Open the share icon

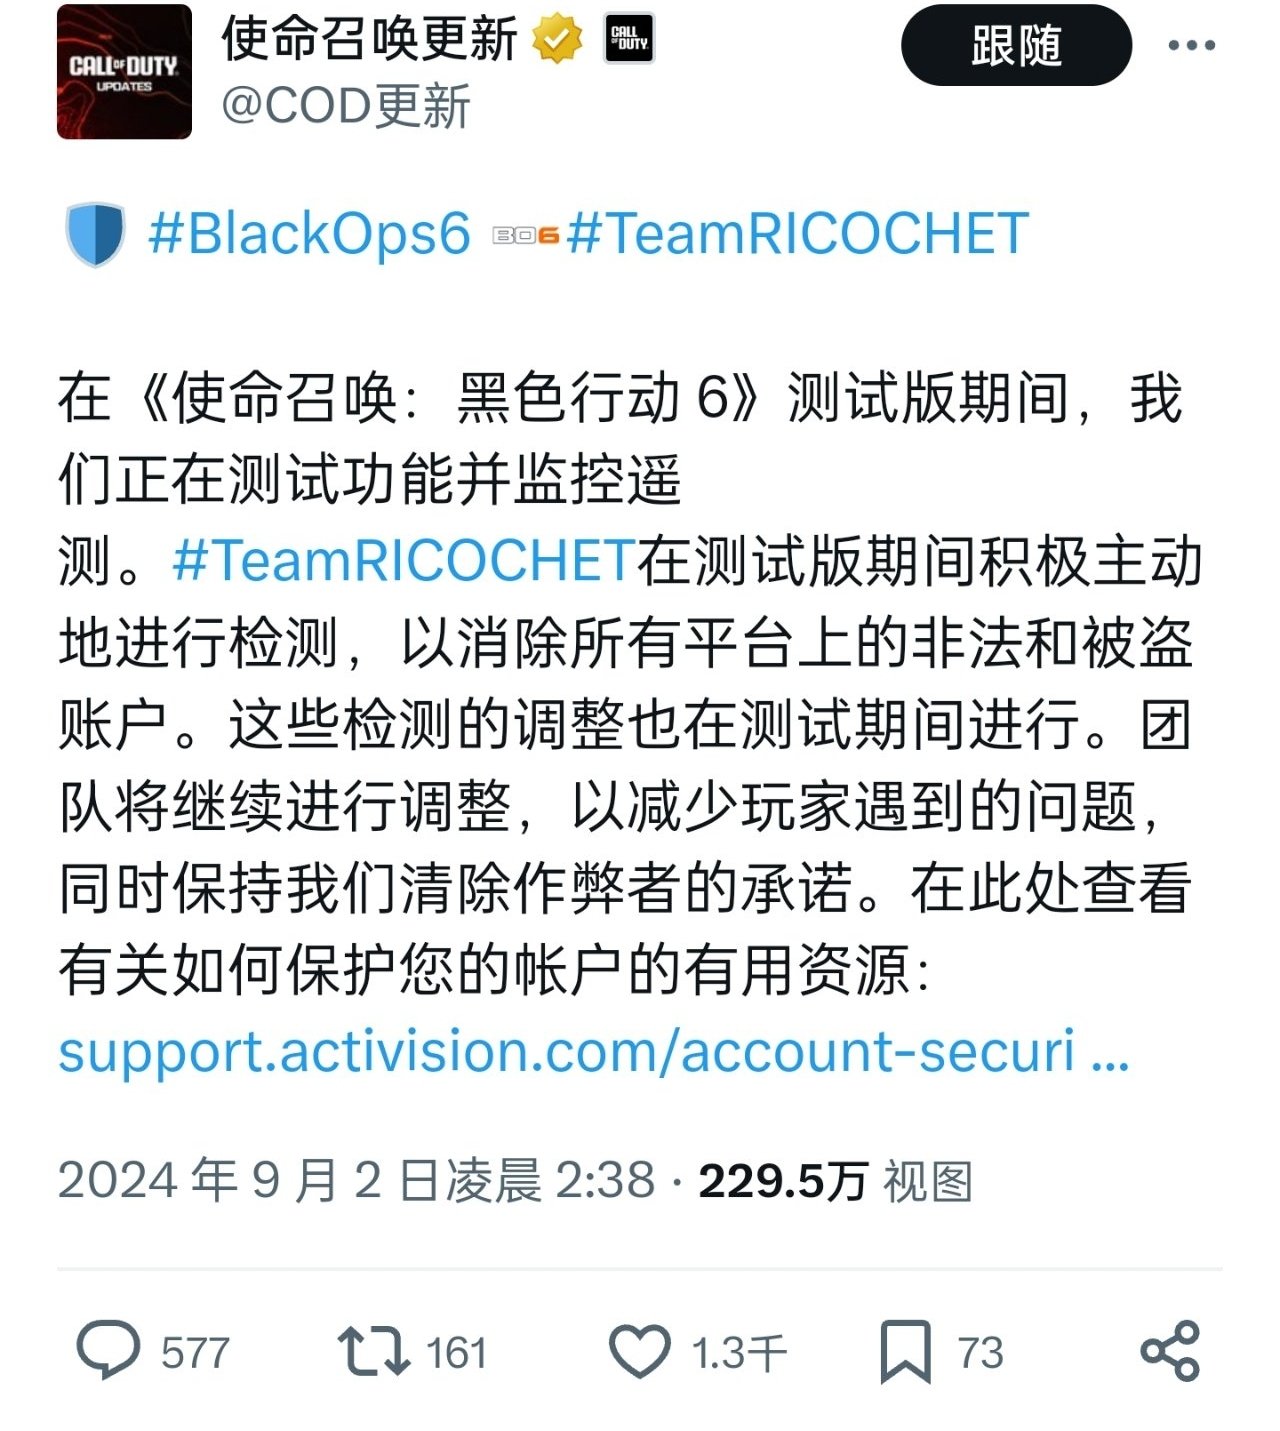point(1170,1351)
